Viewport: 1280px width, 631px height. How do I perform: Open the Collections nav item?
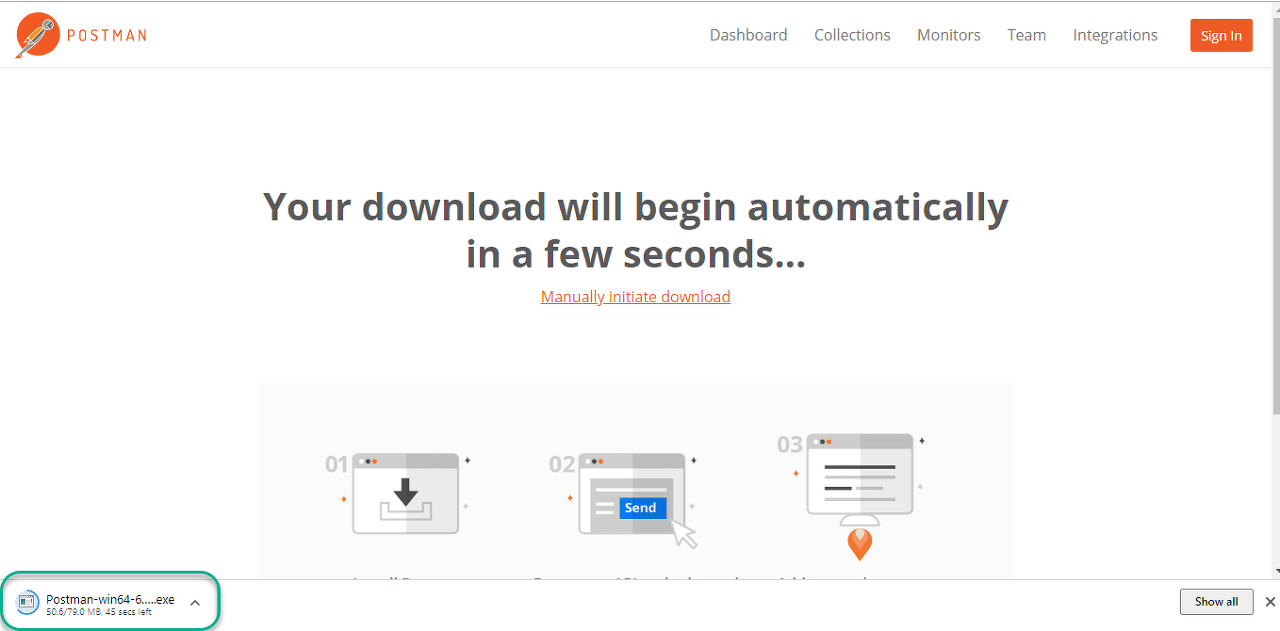click(x=852, y=35)
